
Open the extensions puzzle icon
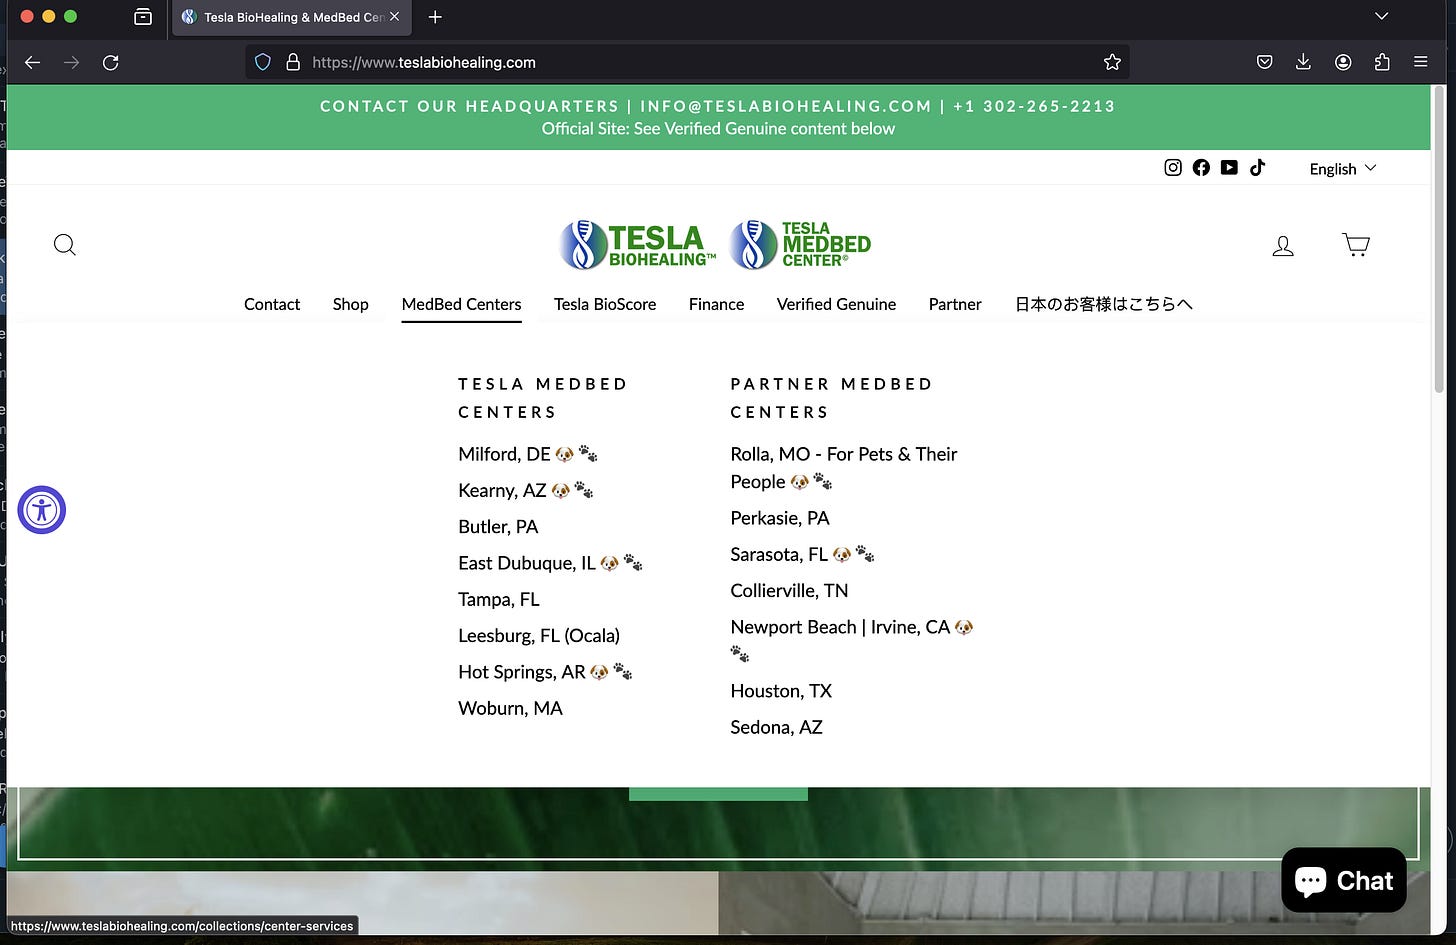point(1382,62)
